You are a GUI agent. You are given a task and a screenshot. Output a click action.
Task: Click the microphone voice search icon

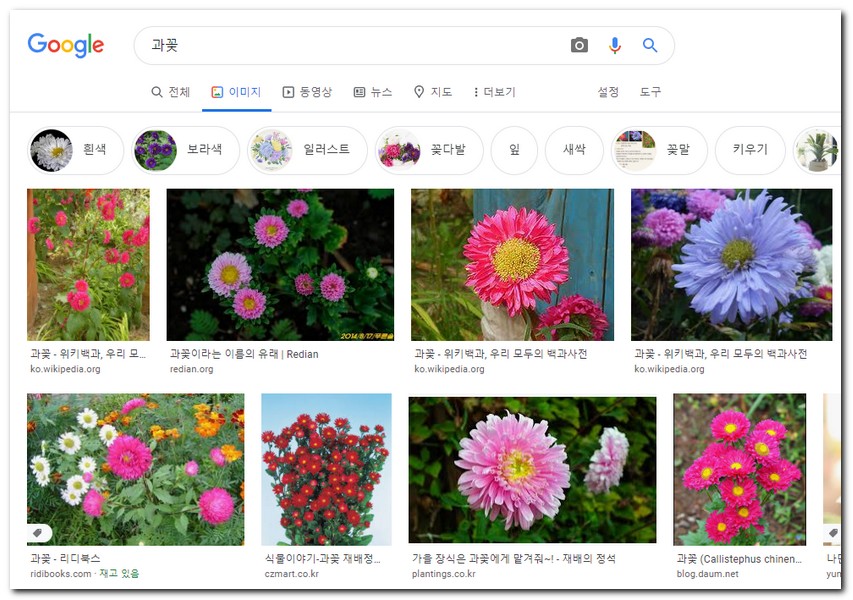(x=615, y=45)
